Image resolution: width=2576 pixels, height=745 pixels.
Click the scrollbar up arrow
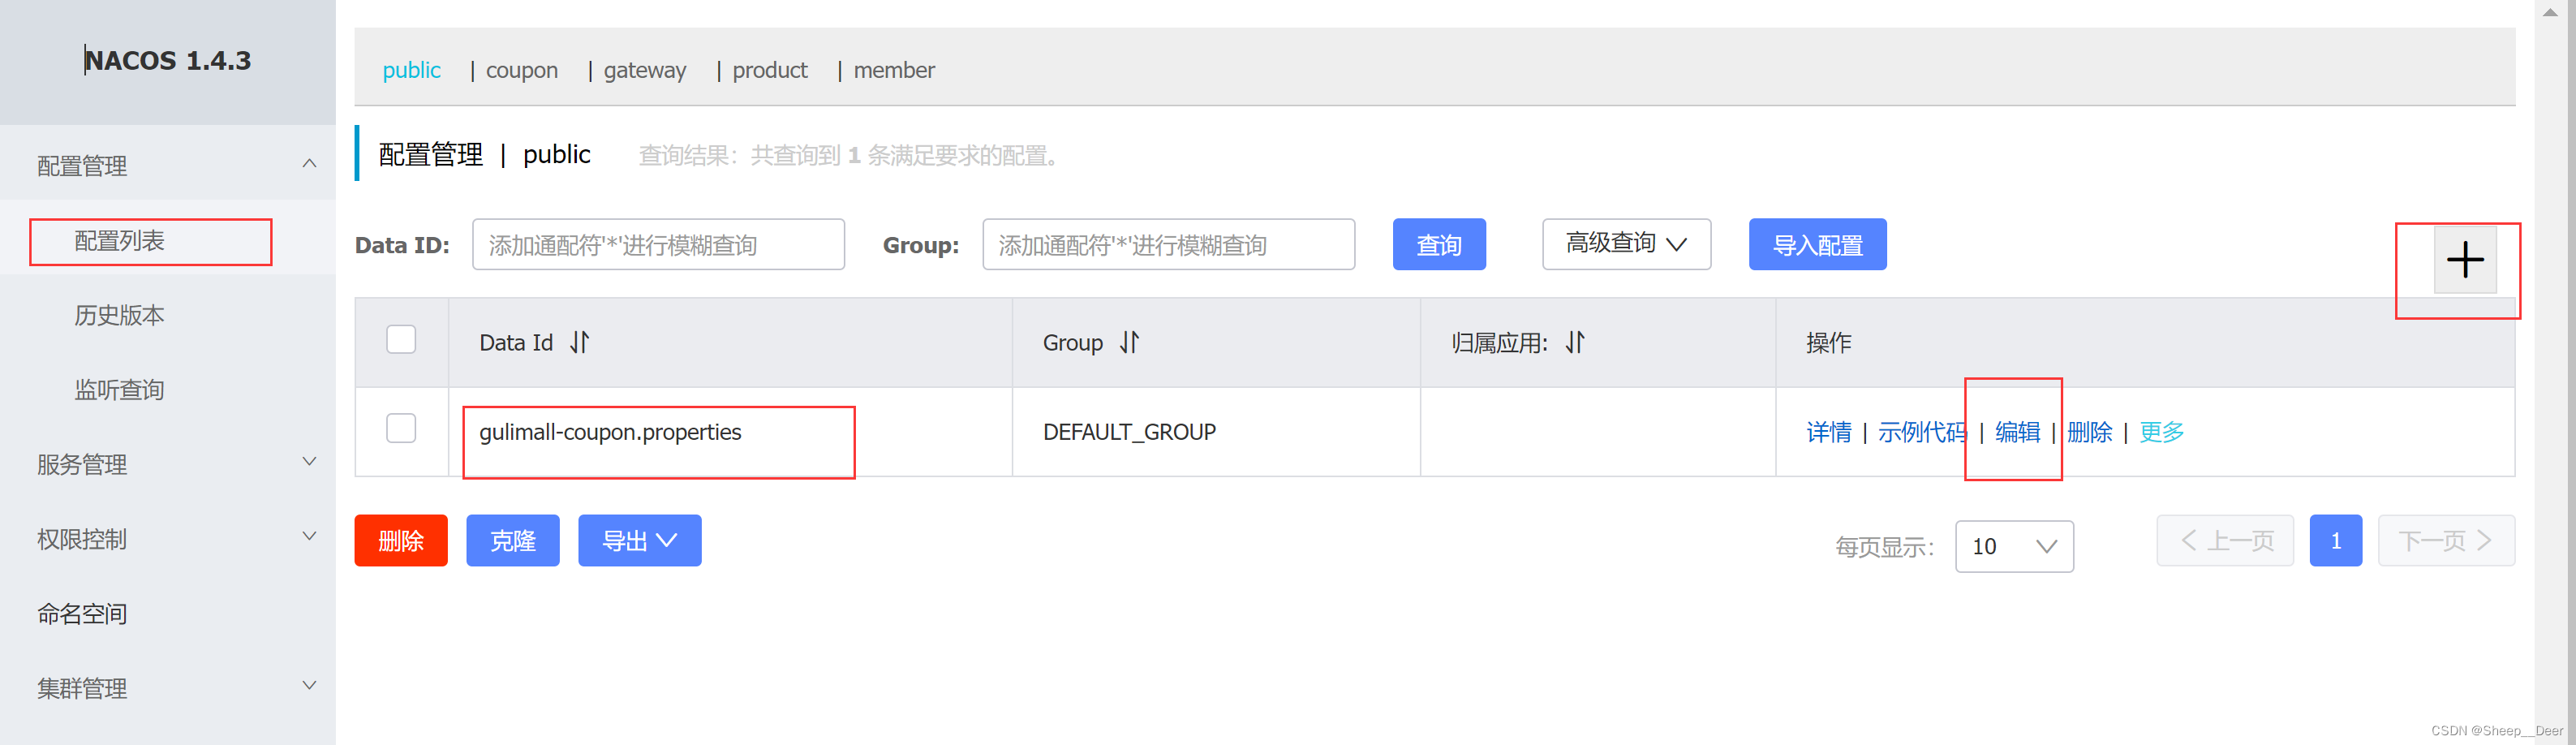[2550, 12]
